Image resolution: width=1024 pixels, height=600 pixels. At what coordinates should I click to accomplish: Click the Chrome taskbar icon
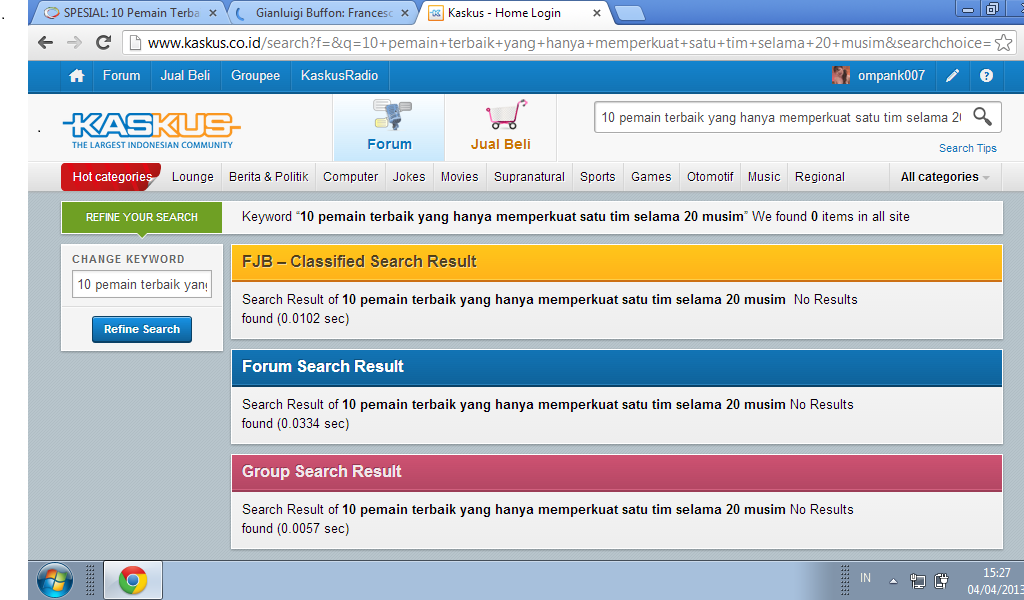click(133, 580)
